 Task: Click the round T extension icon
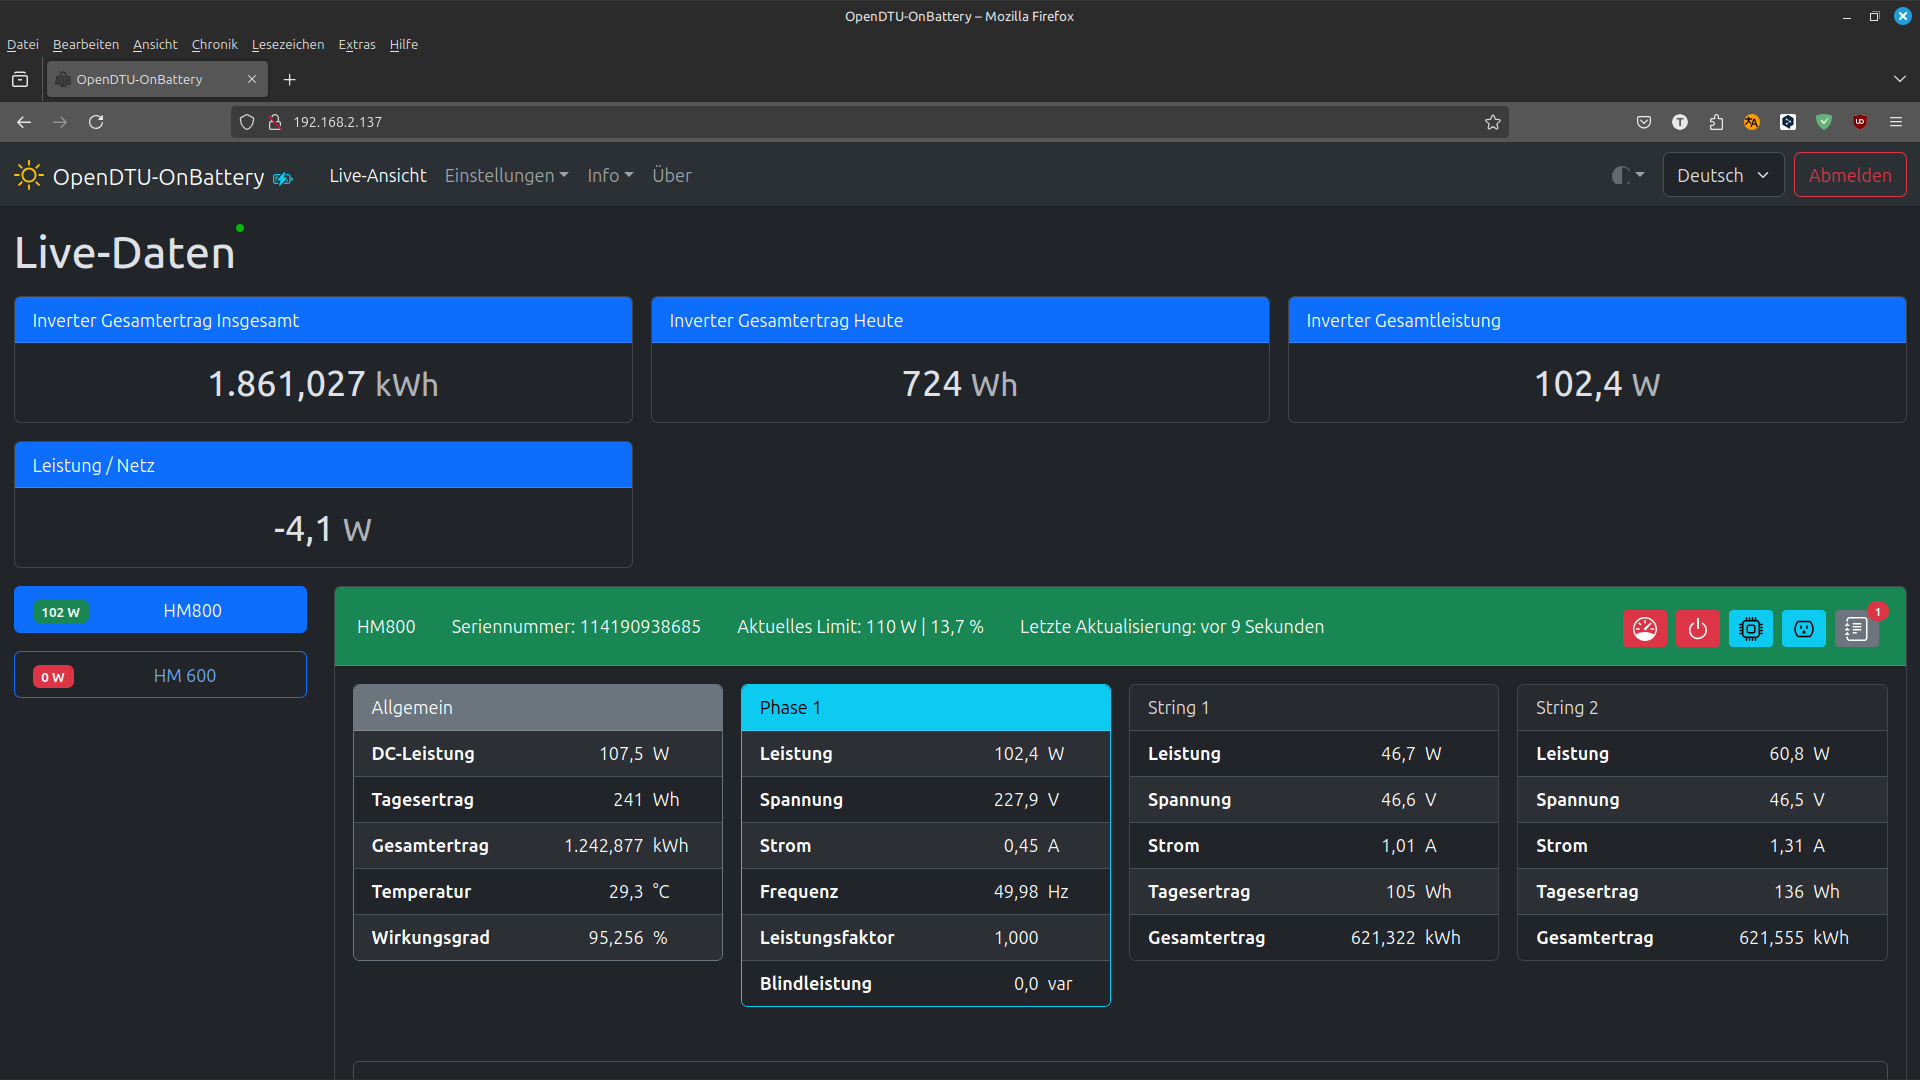[x=1680, y=122]
